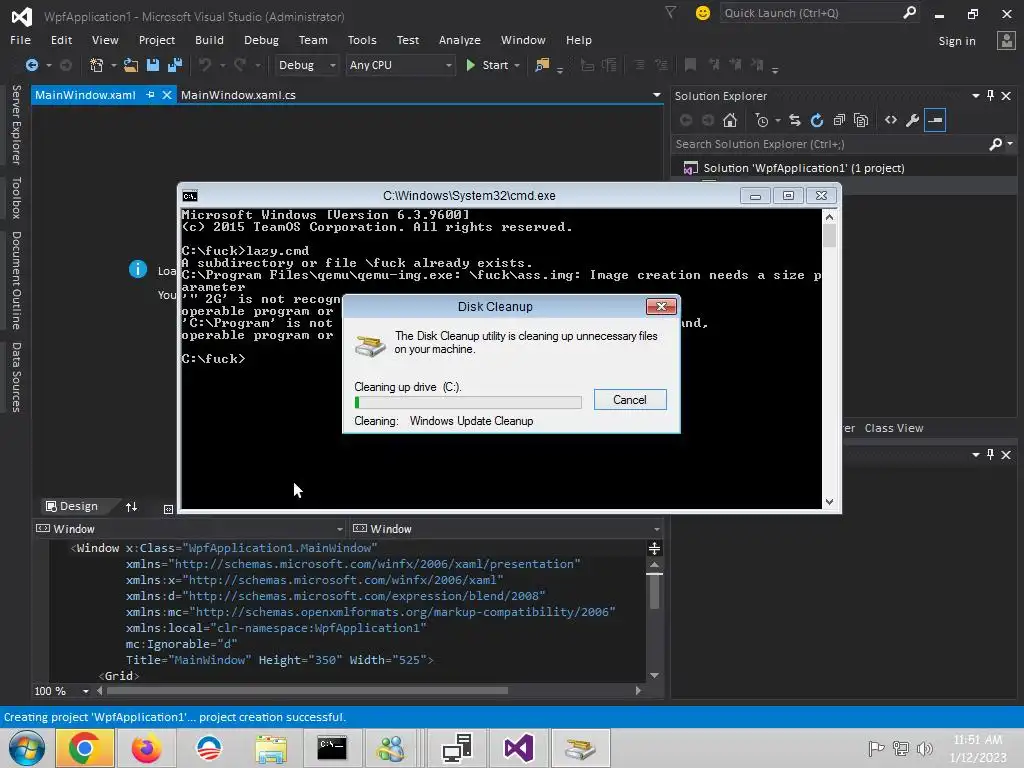1024x768 pixels.
Task: Open the Start button dropdown arrow
Action: pyautogui.click(x=517, y=65)
